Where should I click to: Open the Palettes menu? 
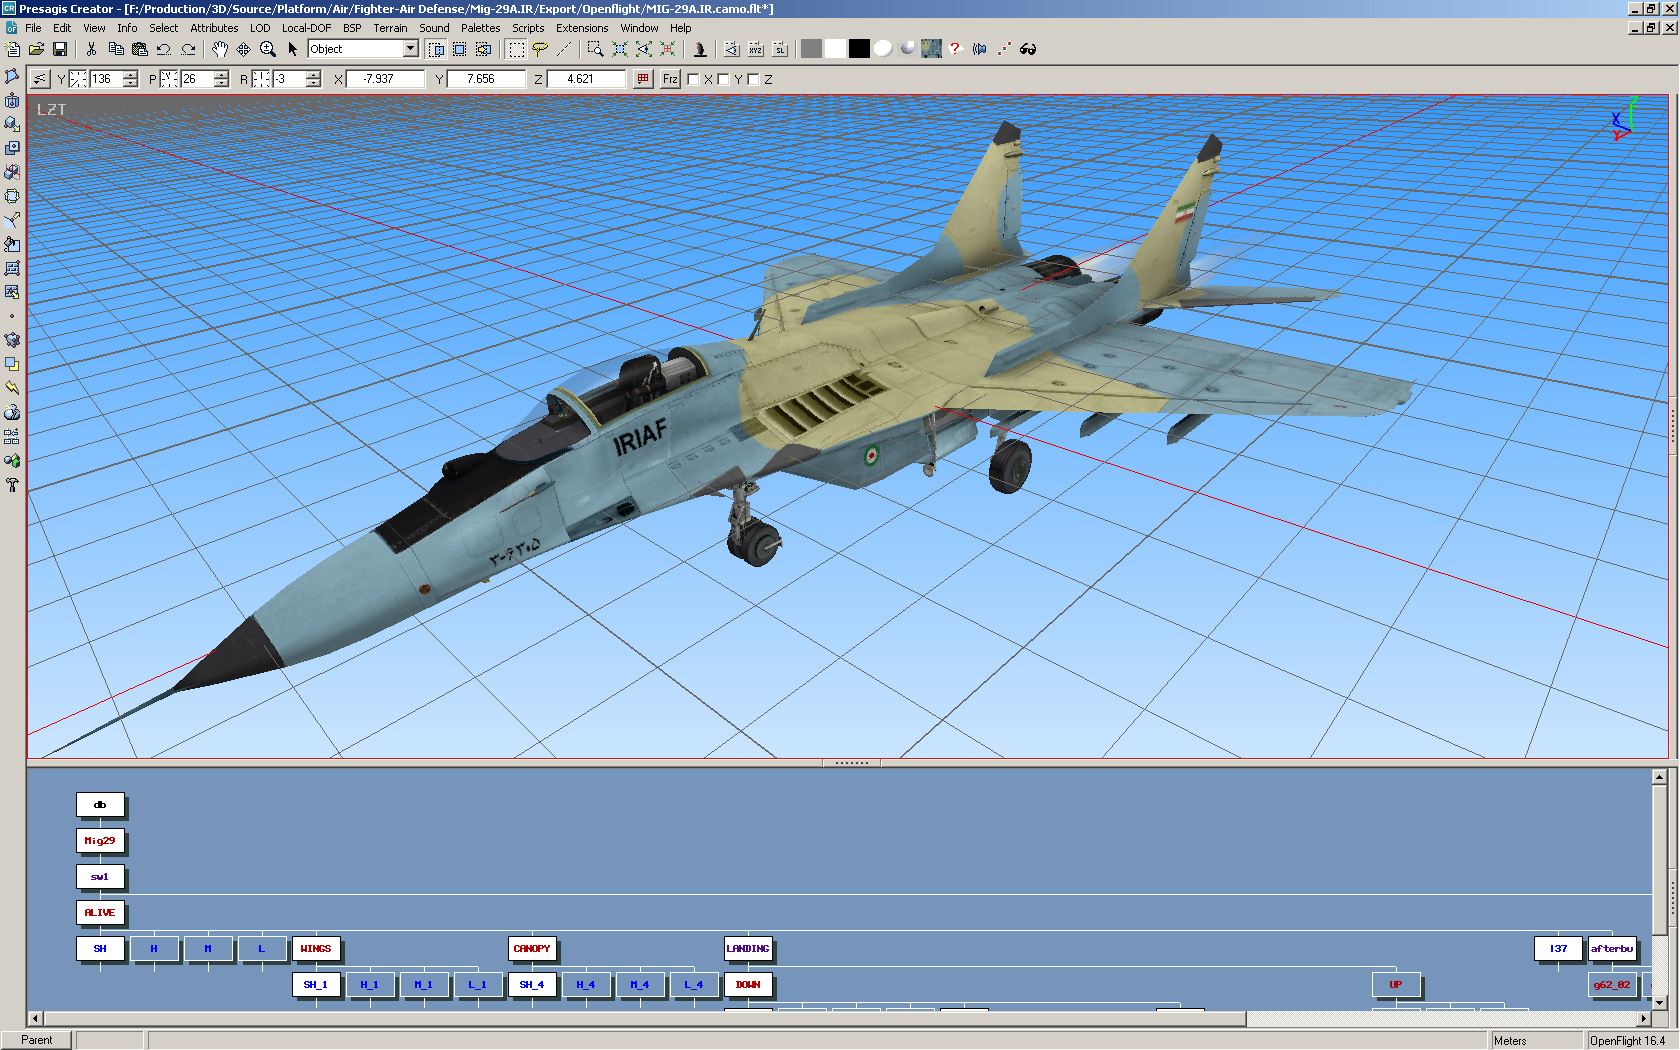(480, 28)
